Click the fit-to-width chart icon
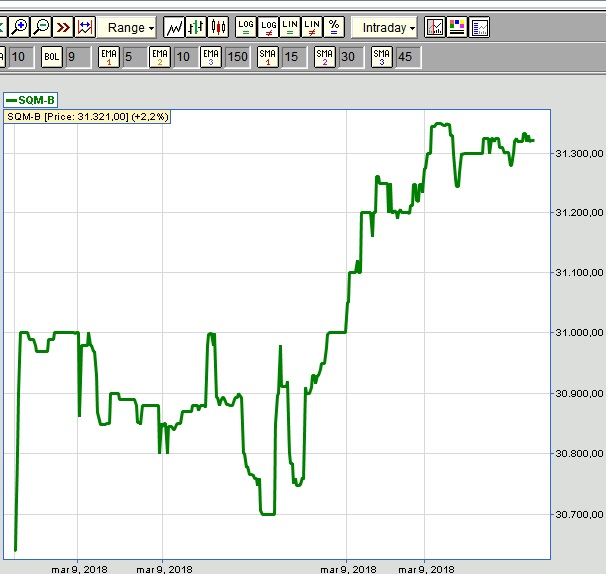This screenshot has height=574, width=606. click(85, 27)
